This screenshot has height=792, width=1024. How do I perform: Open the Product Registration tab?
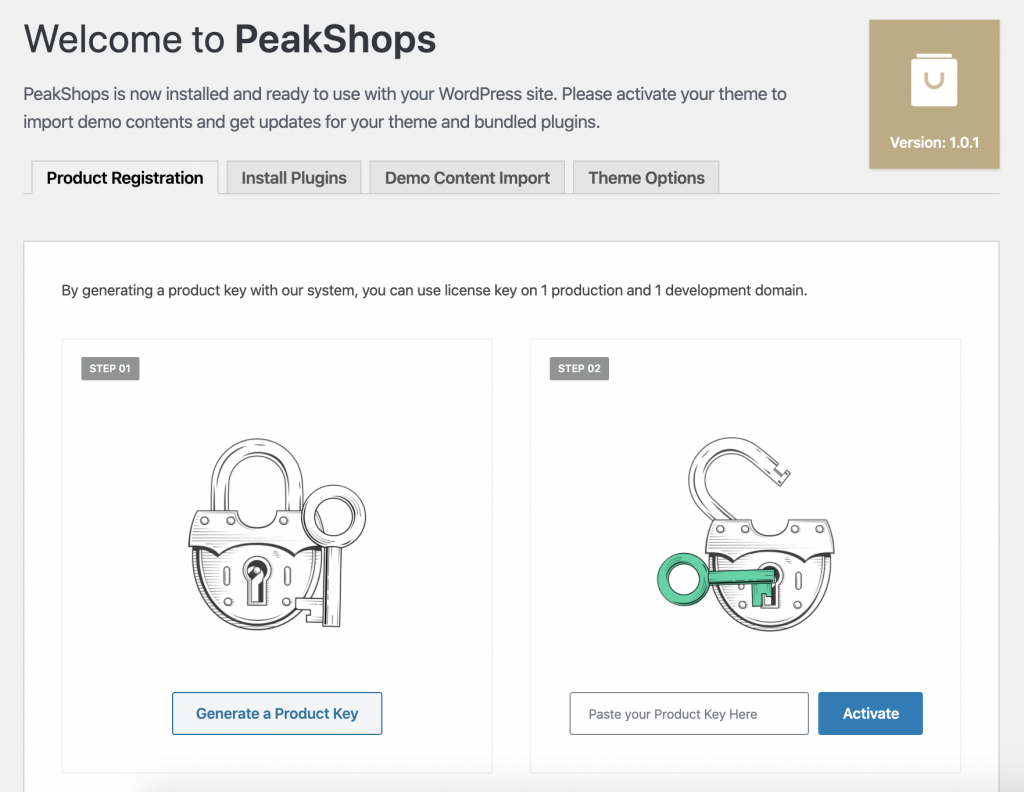click(x=125, y=178)
